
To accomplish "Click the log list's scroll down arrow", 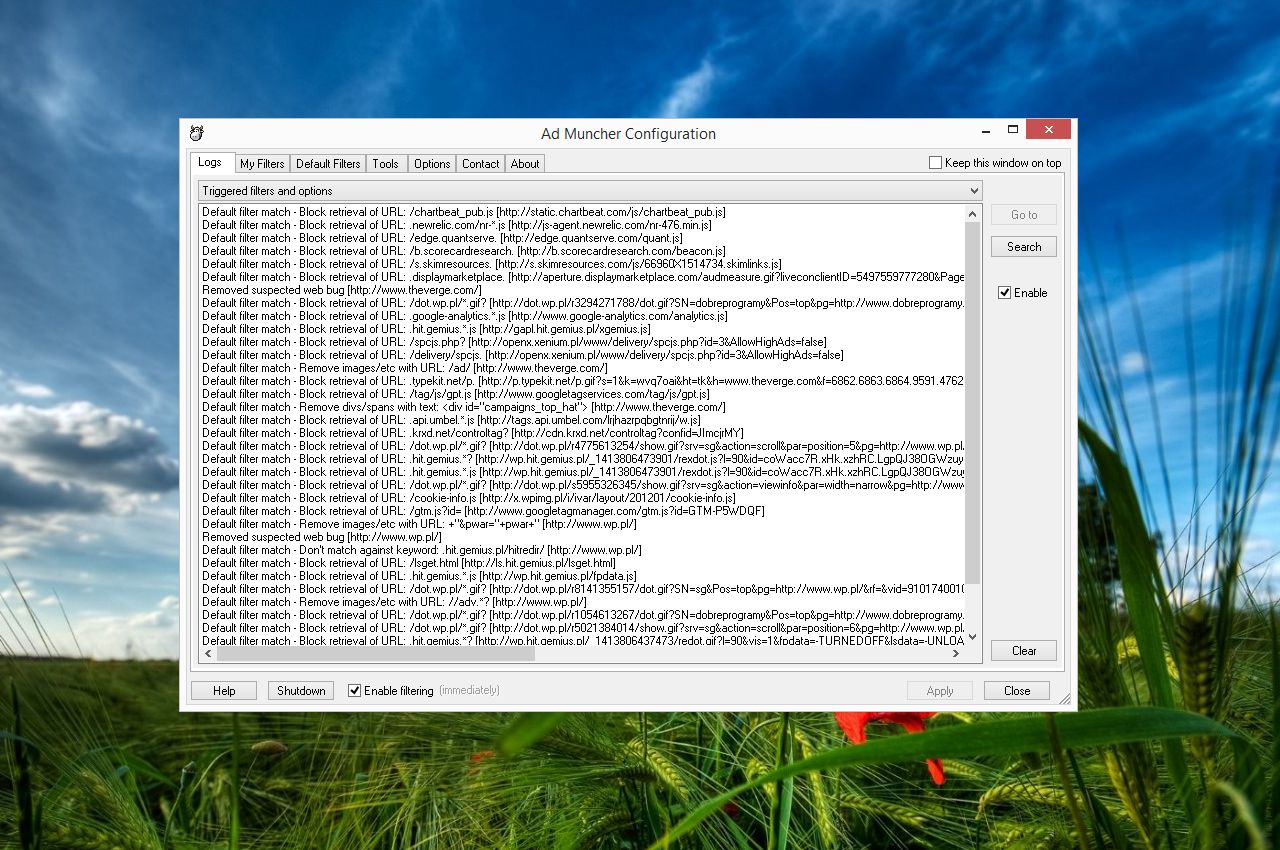I will tap(973, 639).
